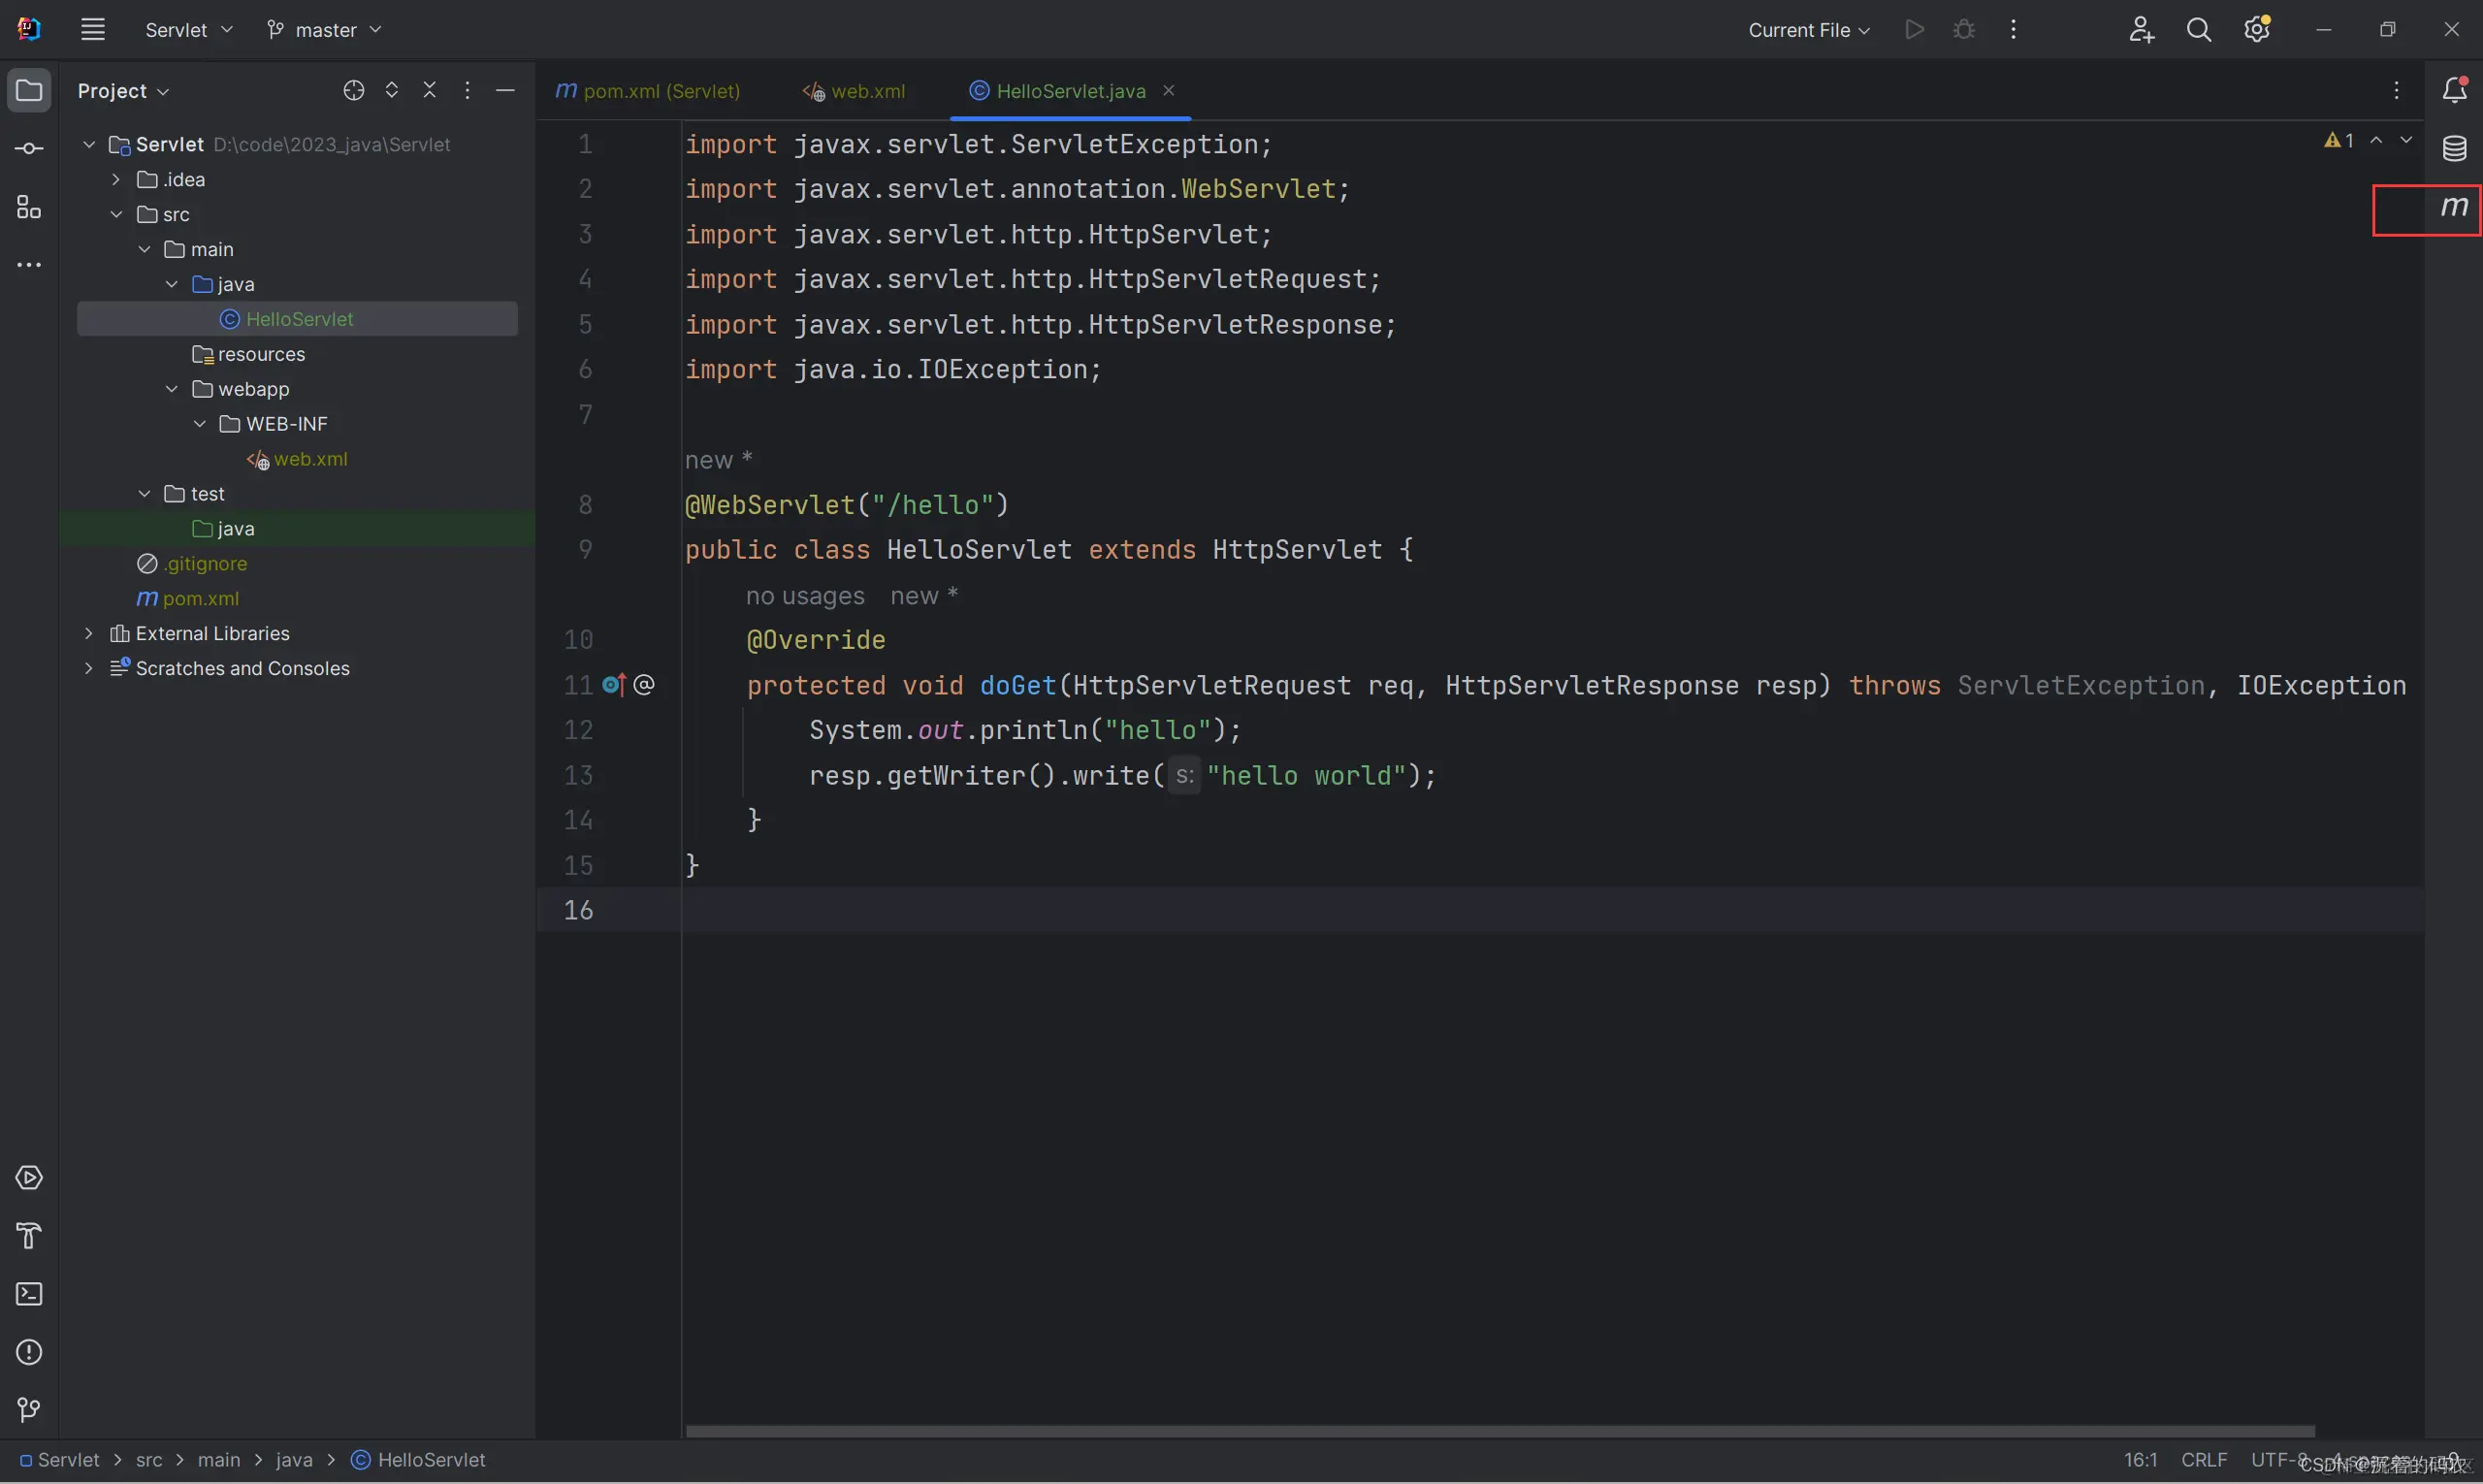Click the src breadcrumb in the navigation bar

(149, 1460)
